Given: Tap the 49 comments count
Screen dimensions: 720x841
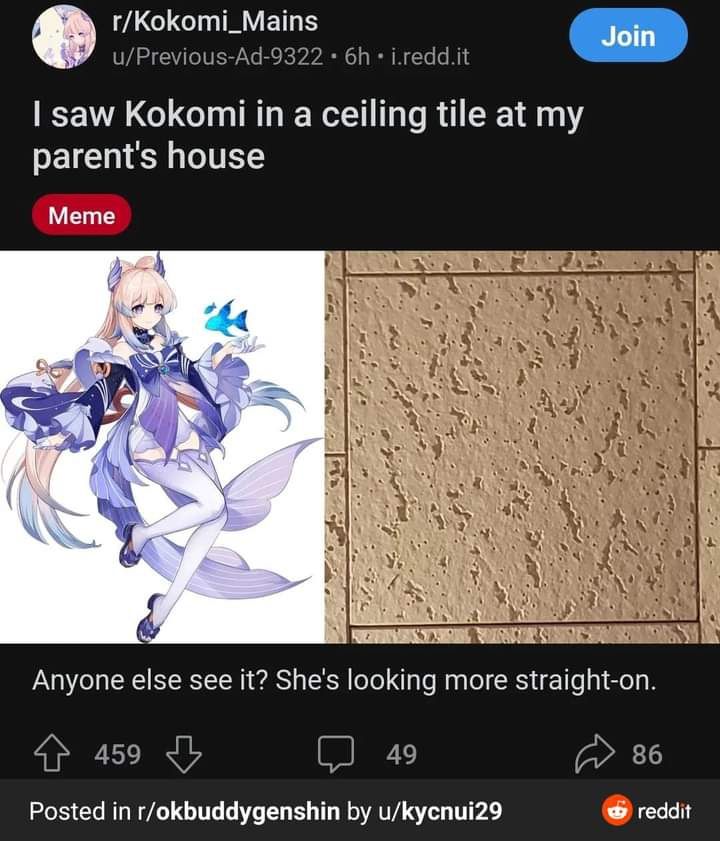Looking at the screenshot, I should tap(401, 754).
